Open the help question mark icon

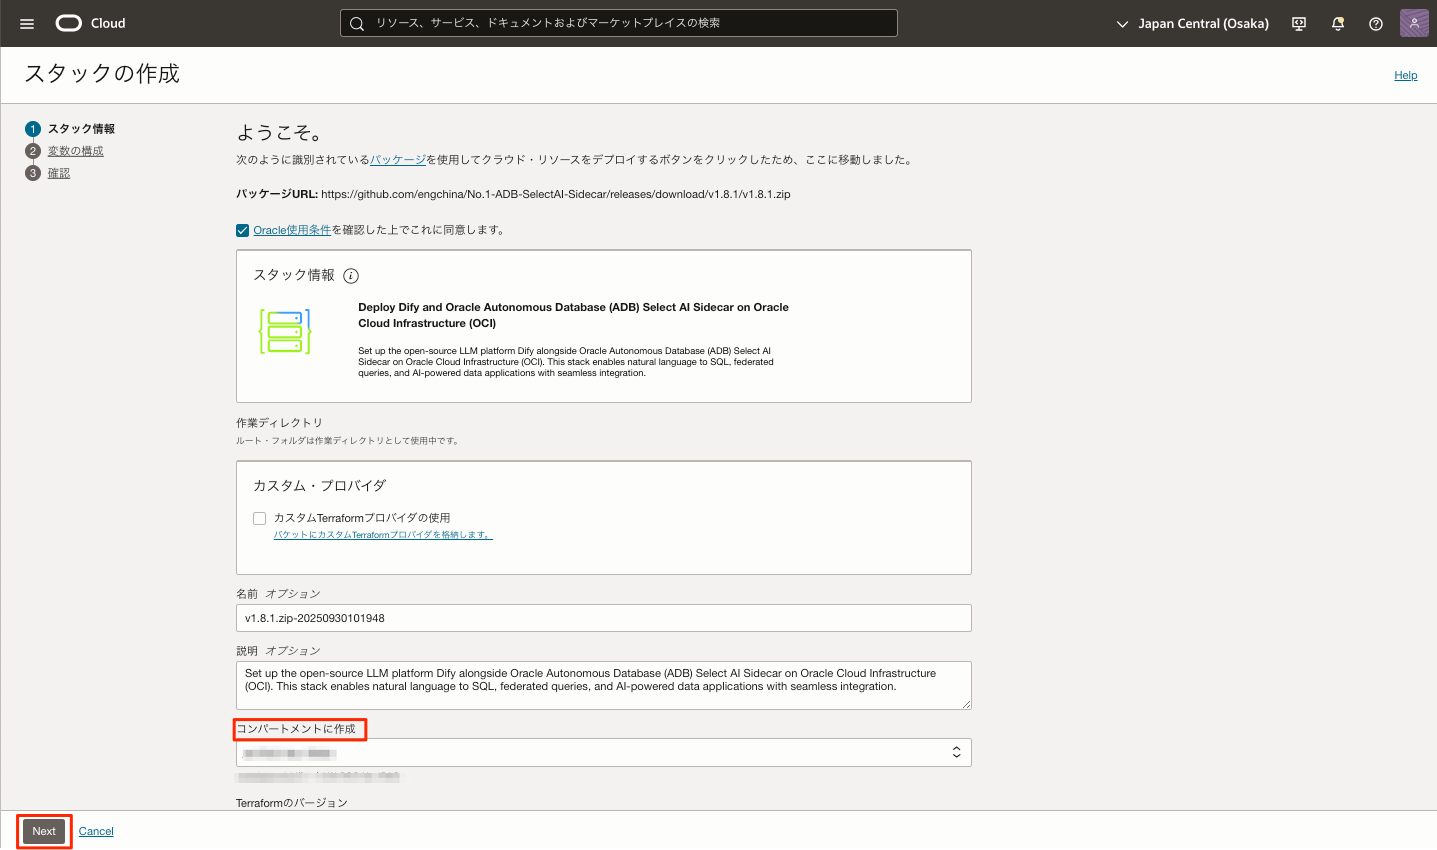point(1376,24)
